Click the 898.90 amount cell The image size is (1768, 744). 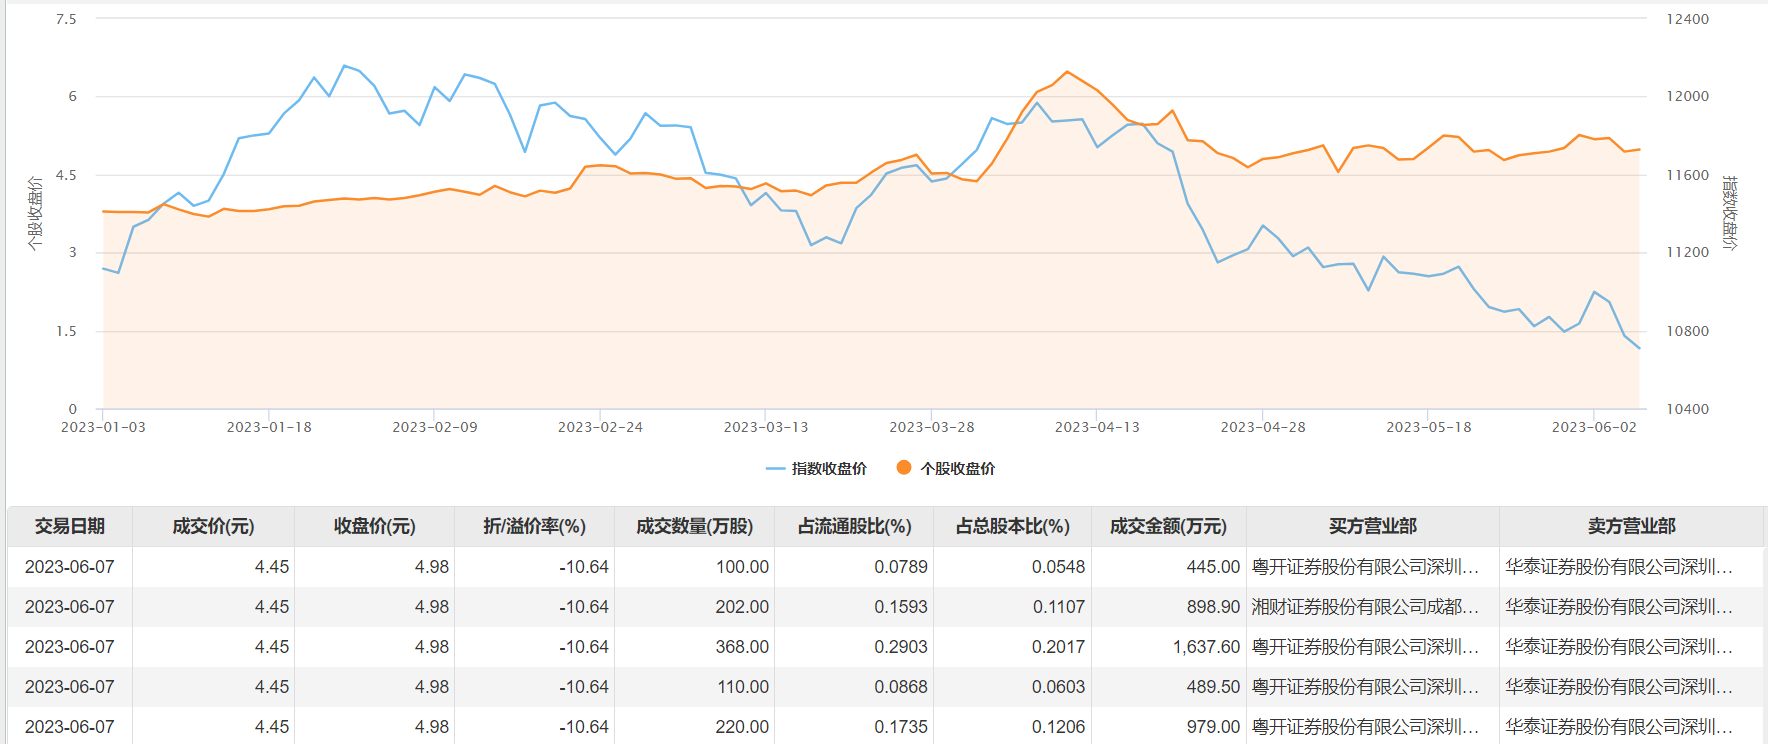pyautogui.click(x=1212, y=607)
